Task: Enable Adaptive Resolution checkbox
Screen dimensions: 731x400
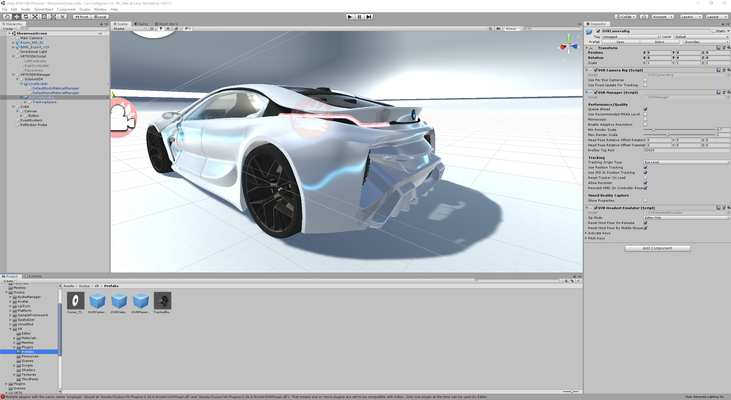Action: pyautogui.click(x=645, y=124)
